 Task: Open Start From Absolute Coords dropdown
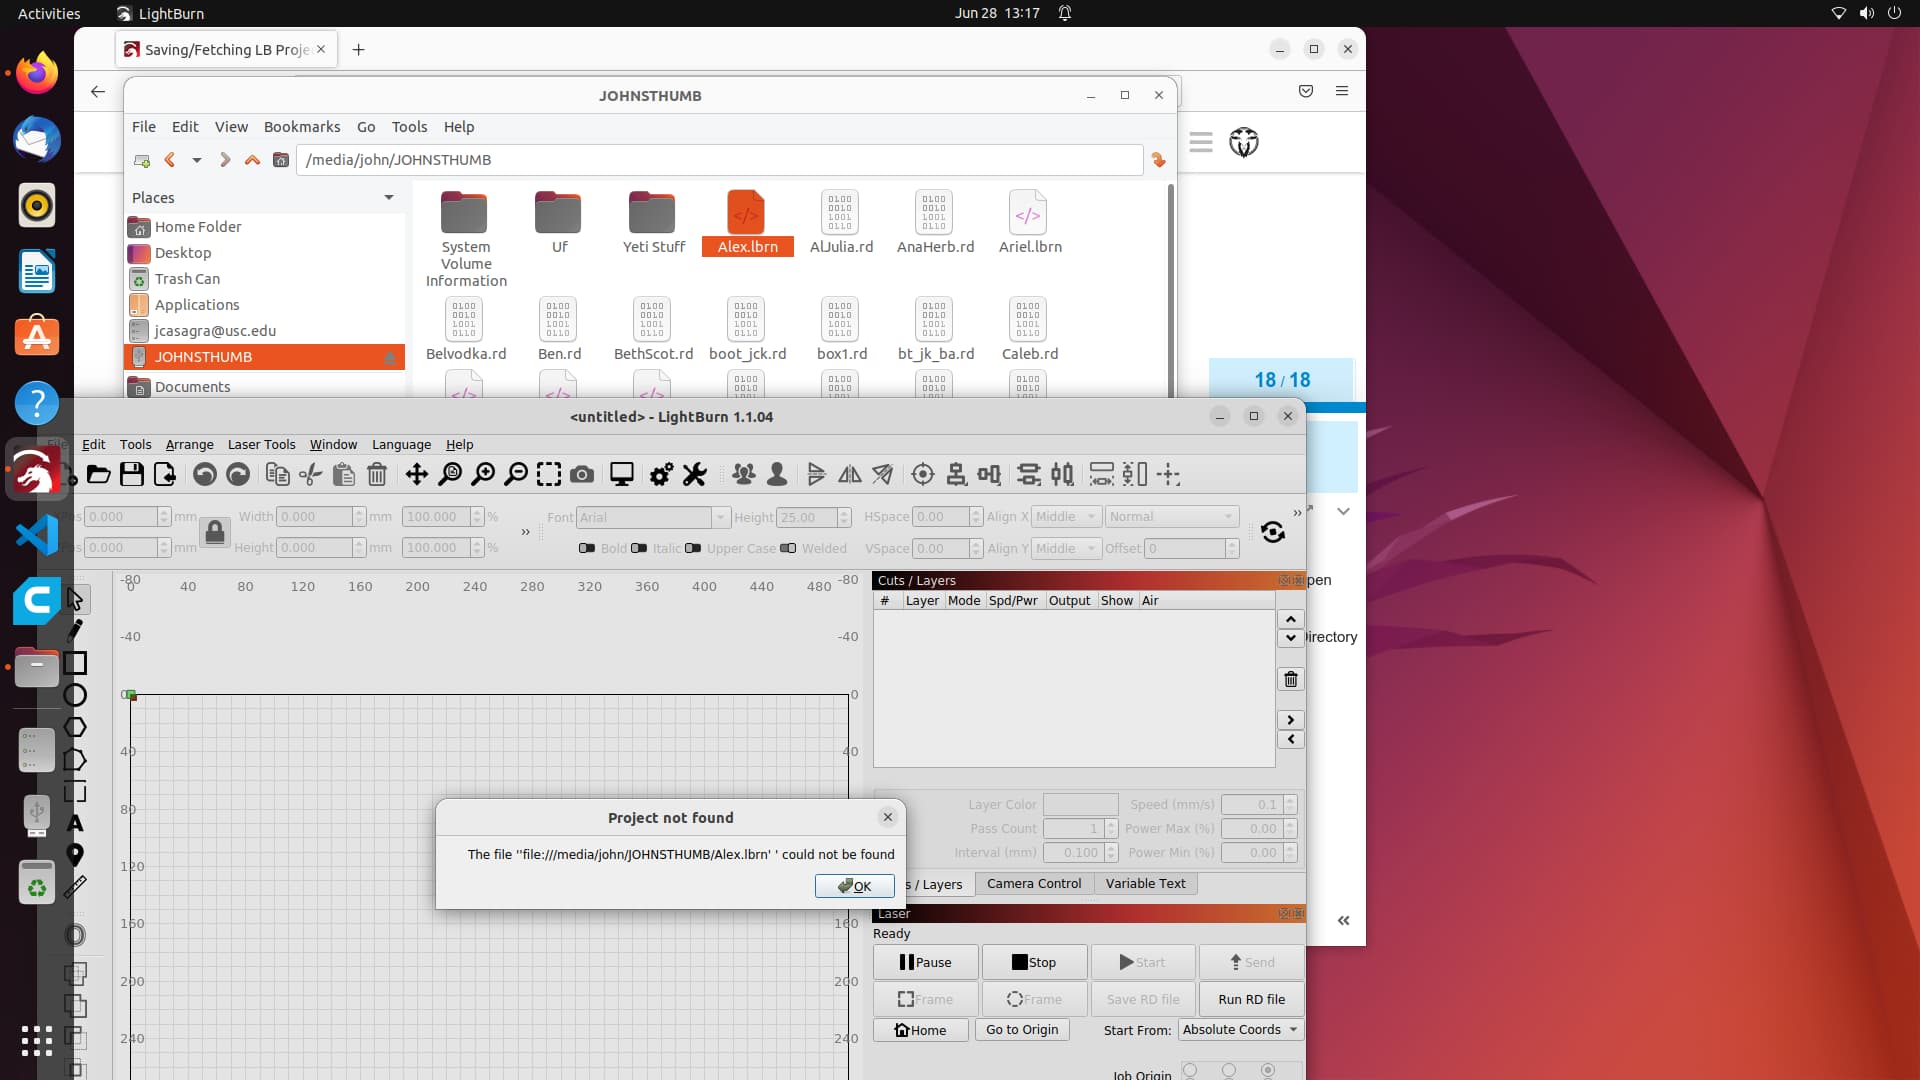(1240, 1030)
